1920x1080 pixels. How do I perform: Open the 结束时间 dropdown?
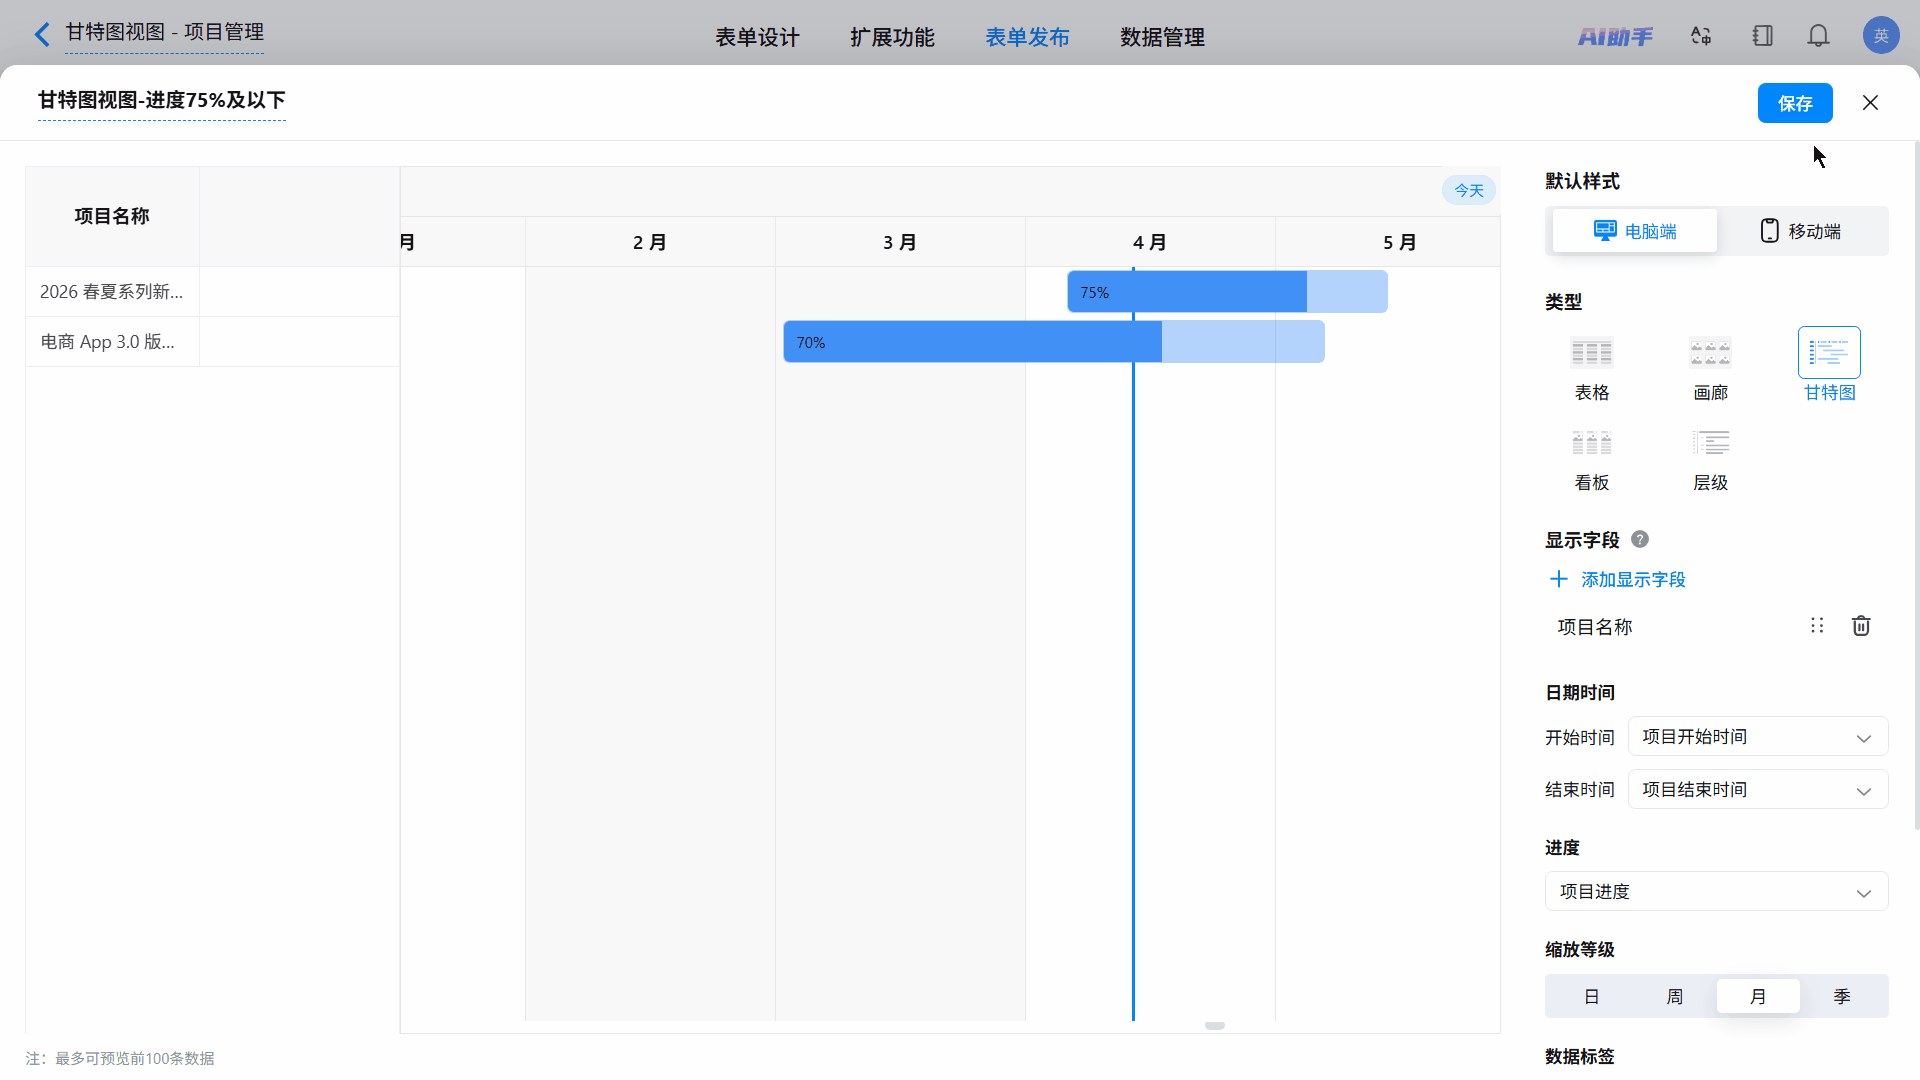pos(1757,790)
